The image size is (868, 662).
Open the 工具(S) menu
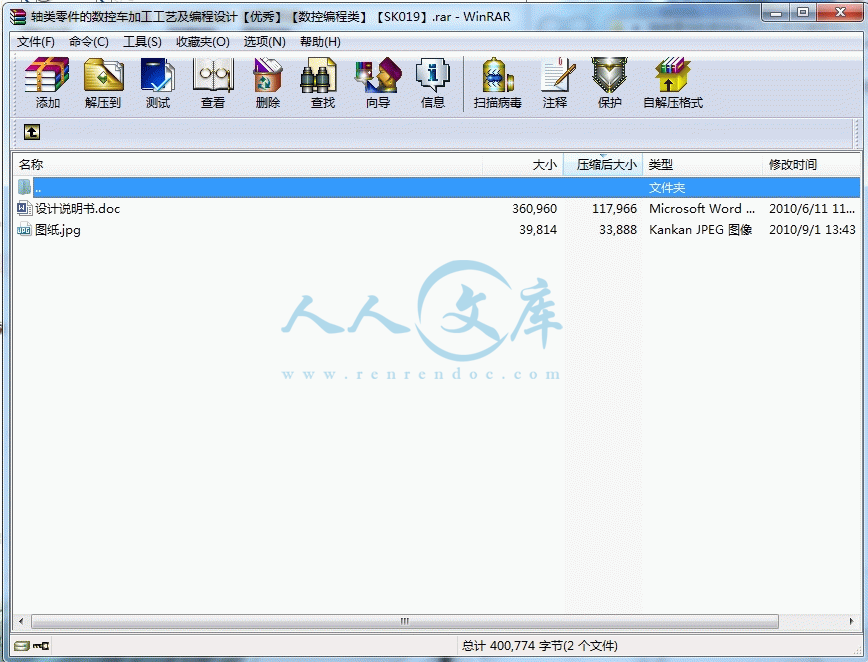point(142,42)
